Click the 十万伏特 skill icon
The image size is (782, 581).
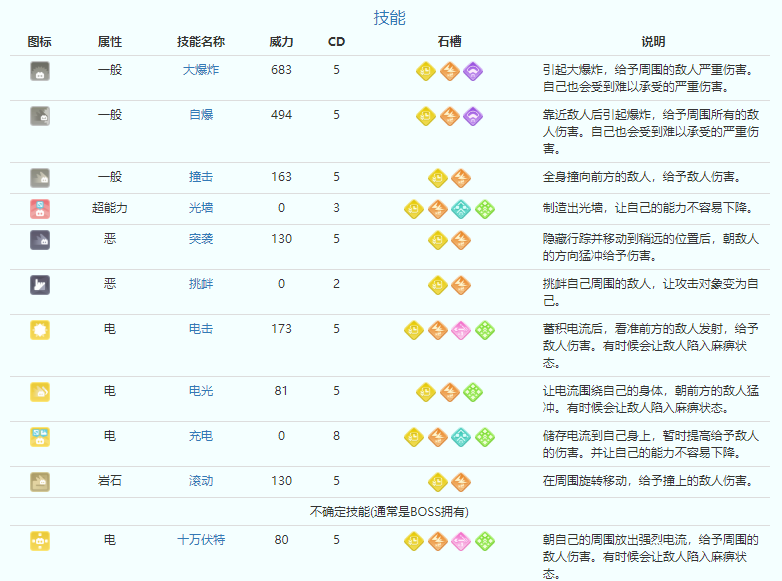(40, 540)
